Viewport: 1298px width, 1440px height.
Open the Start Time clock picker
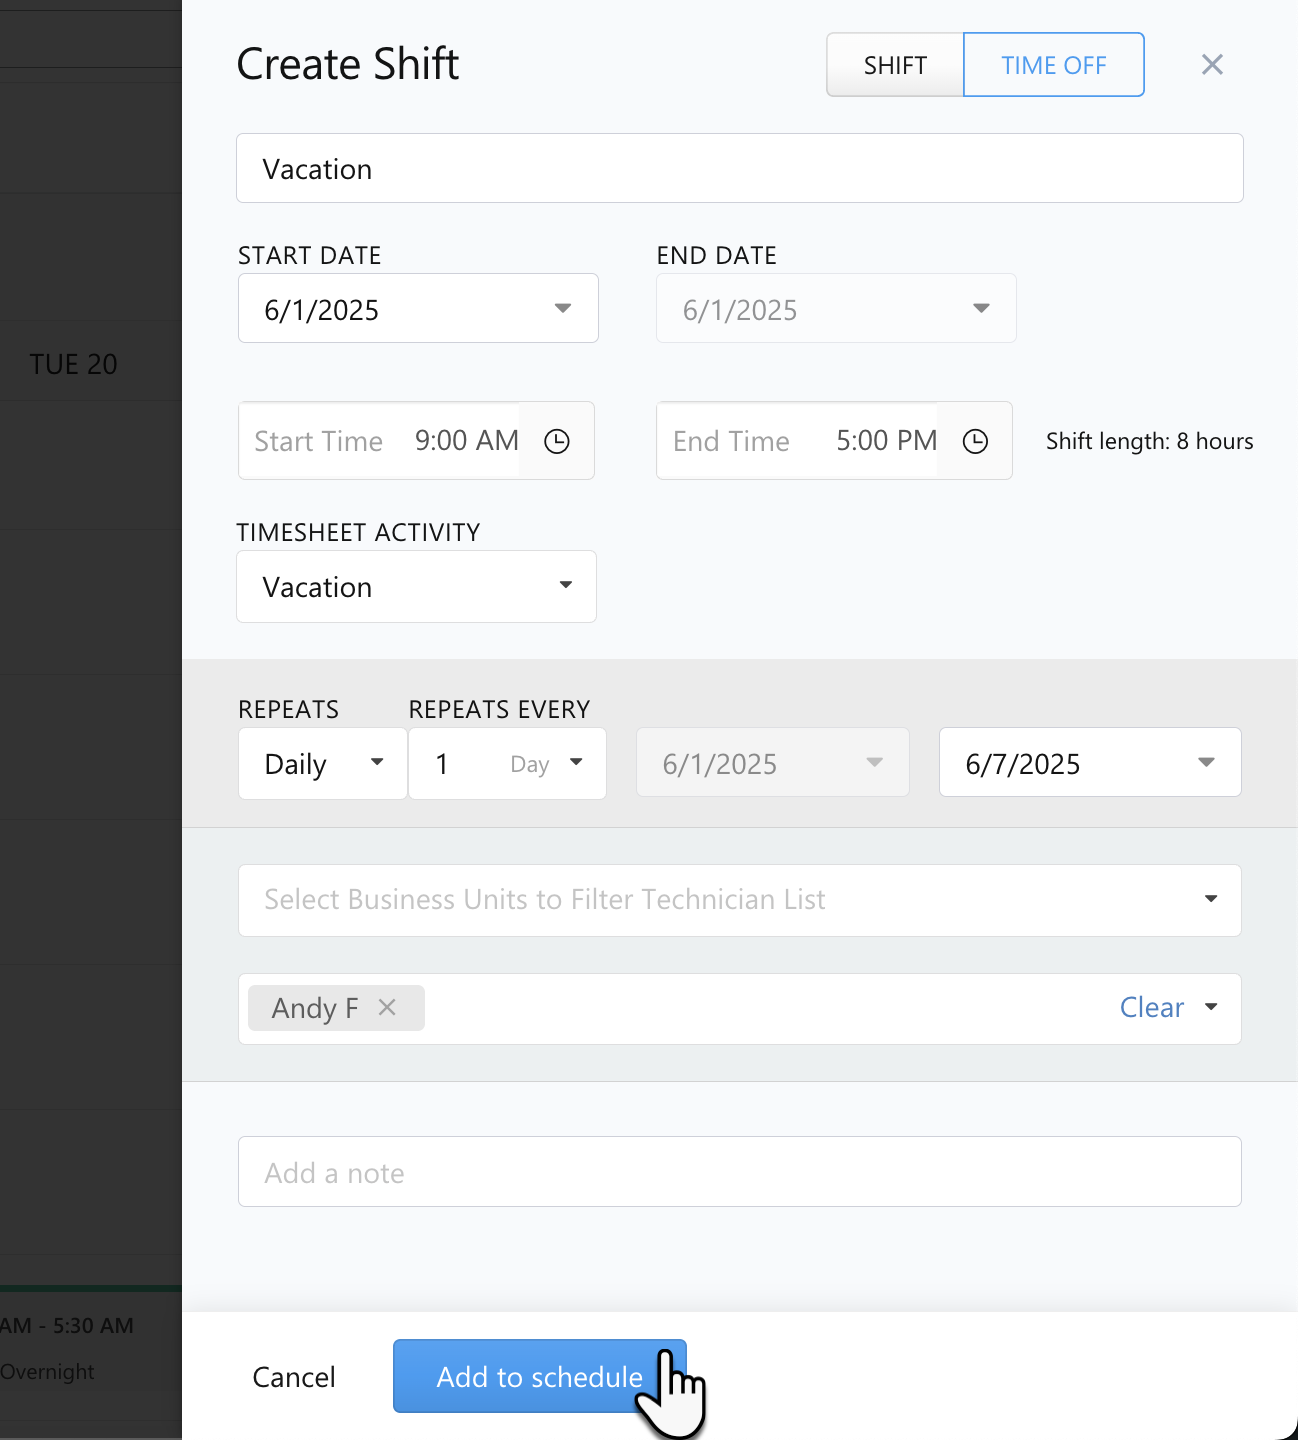pos(556,441)
